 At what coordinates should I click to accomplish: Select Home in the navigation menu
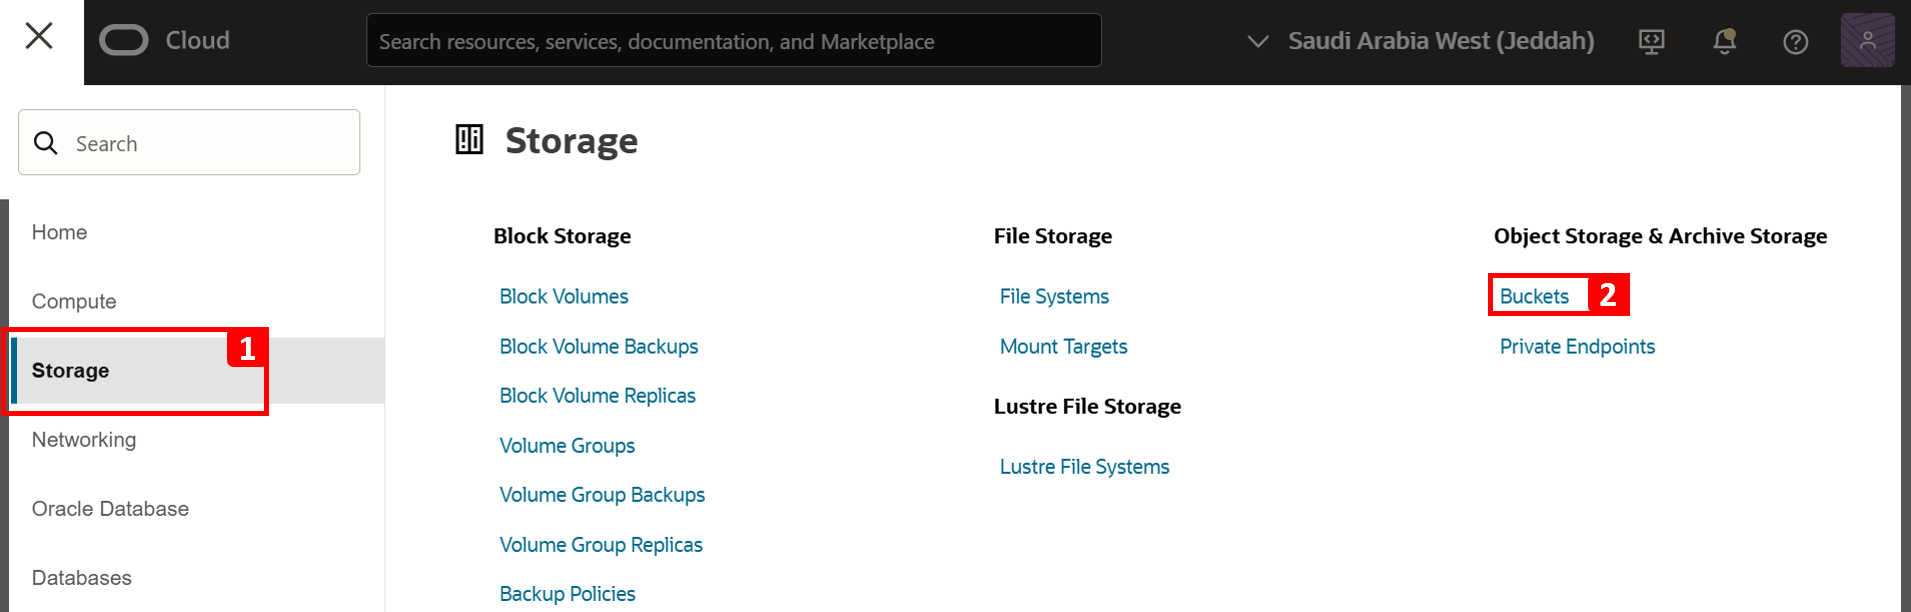pos(59,232)
